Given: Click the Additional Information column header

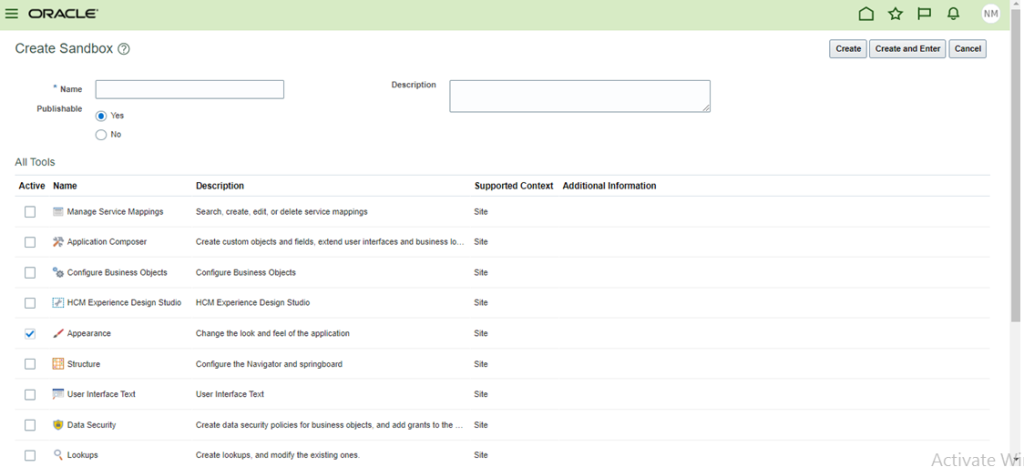Looking at the screenshot, I should (609, 185).
